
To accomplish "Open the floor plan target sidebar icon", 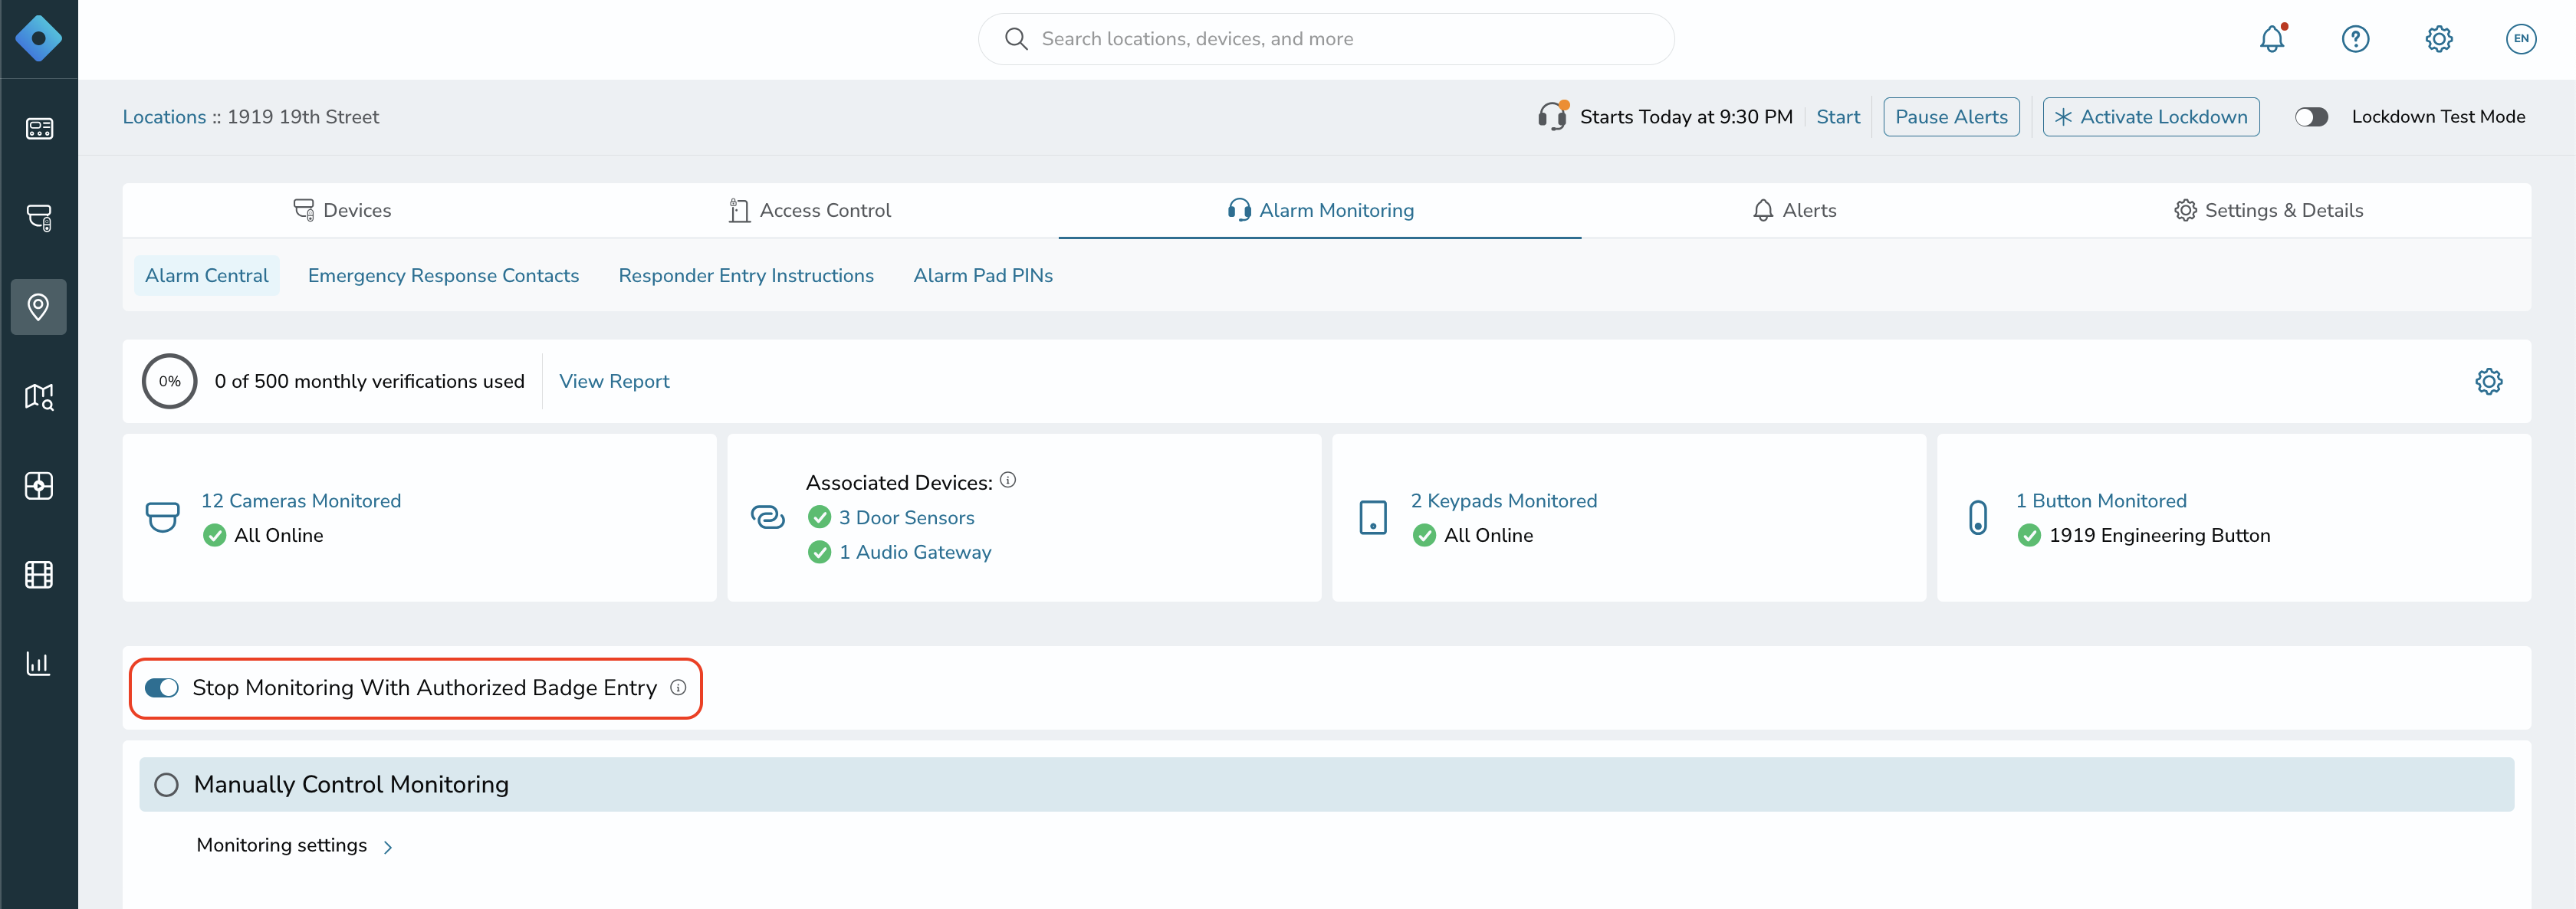I will point(39,486).
